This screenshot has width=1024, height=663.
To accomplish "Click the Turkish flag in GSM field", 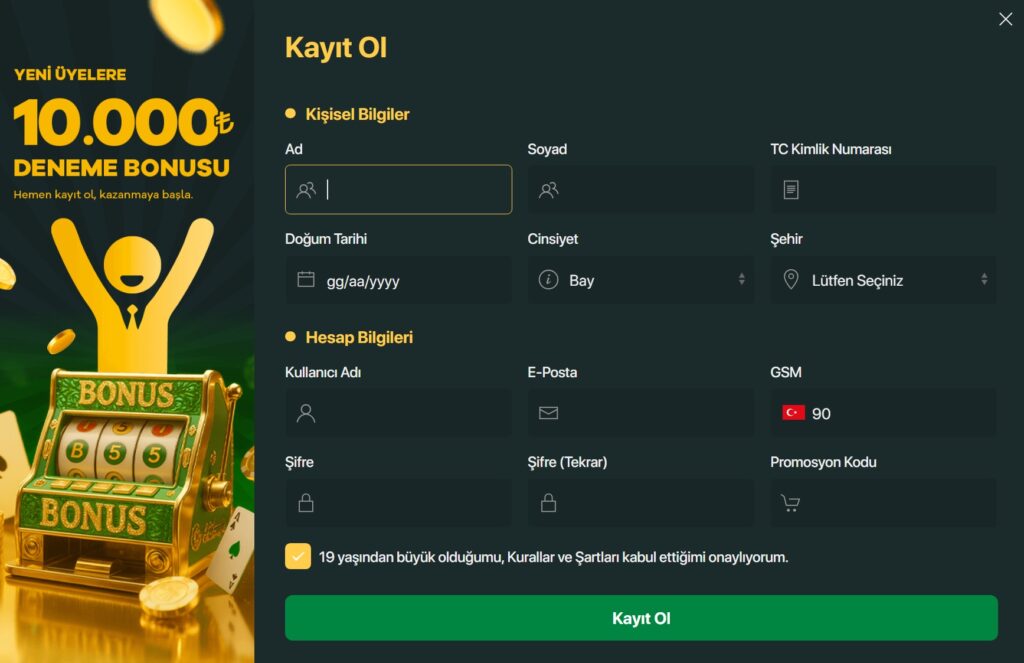I will pos(793,413).
